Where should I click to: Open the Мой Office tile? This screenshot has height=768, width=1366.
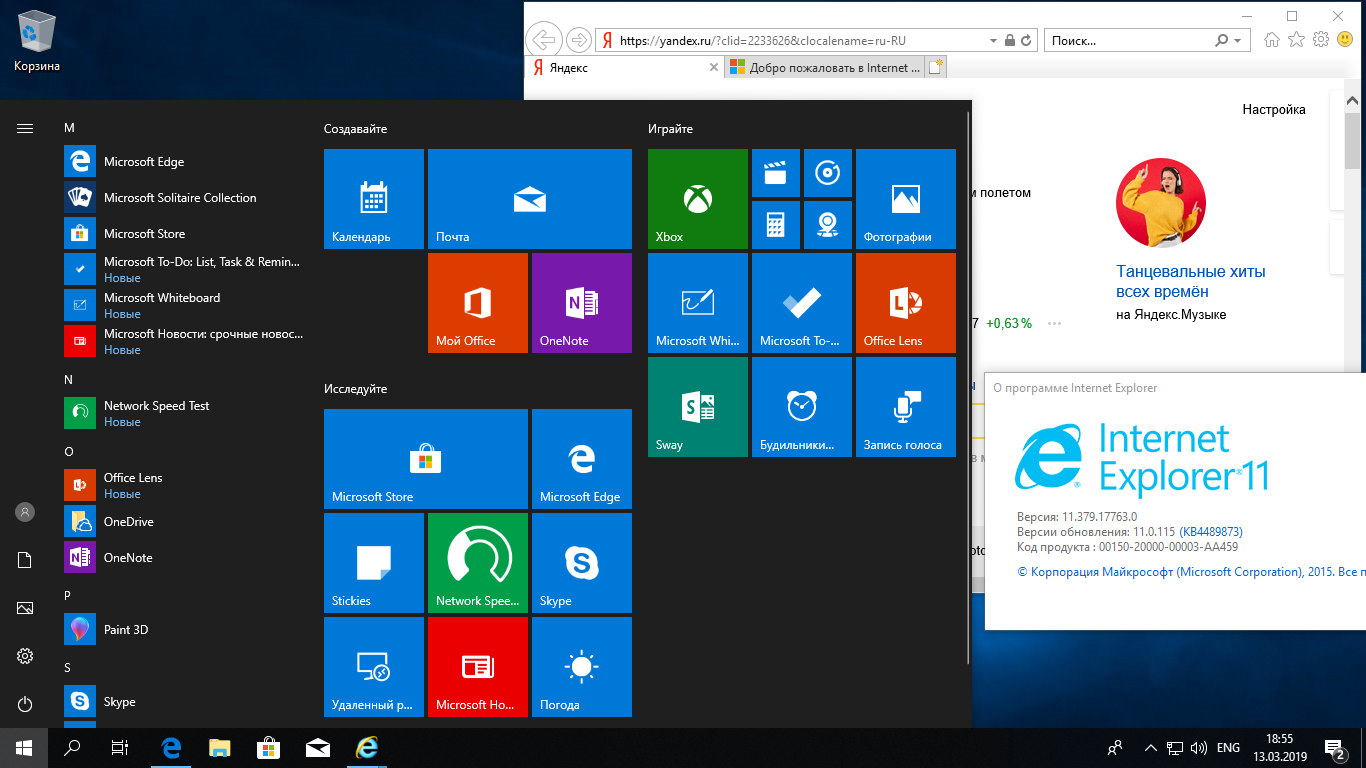click(x=478, y=303)
